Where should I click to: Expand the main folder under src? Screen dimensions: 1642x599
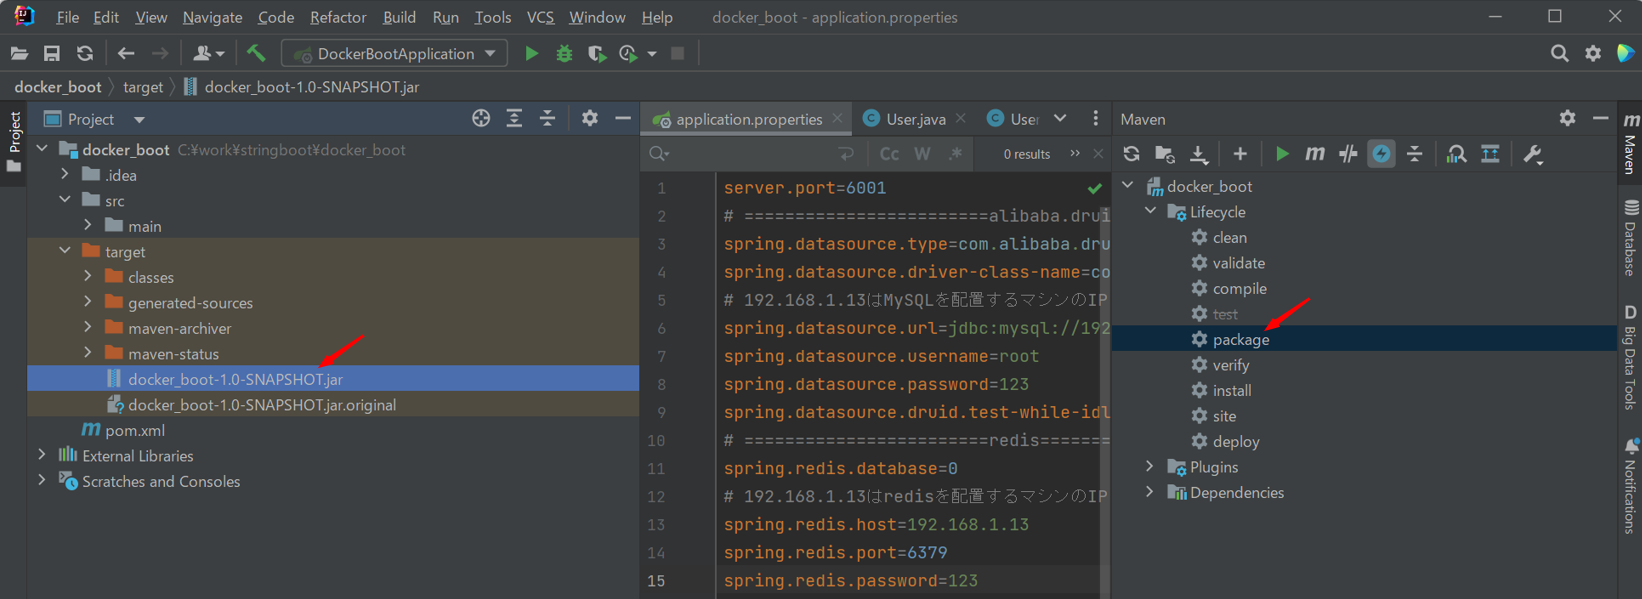(x=88, y=225)
